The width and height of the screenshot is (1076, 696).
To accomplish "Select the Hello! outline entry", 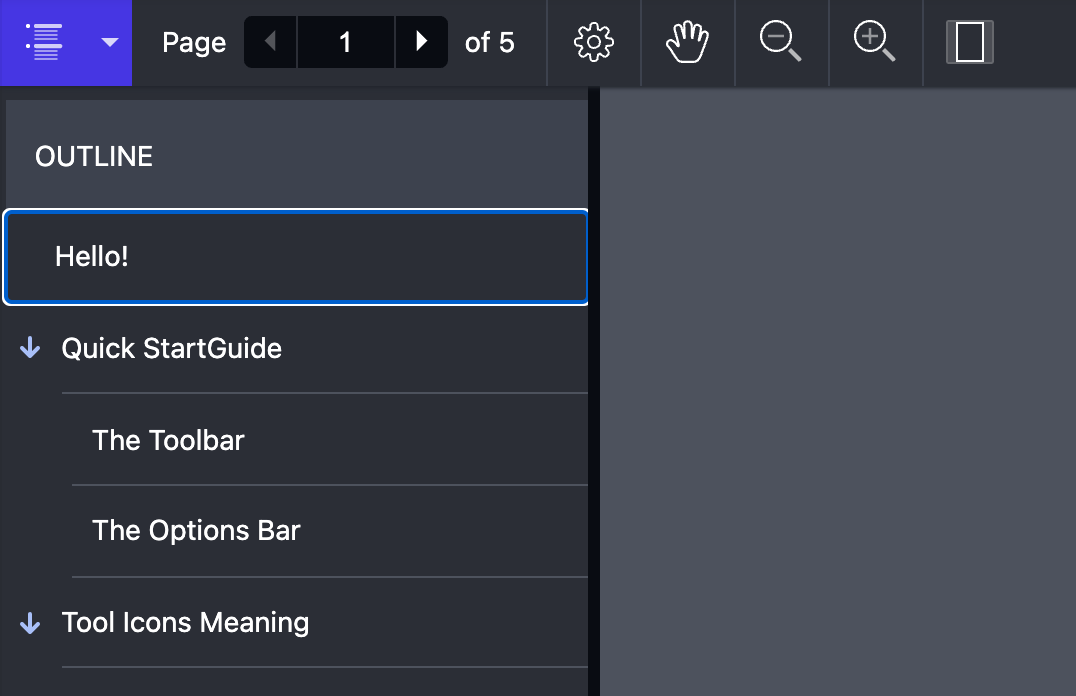I will (296, 257).
